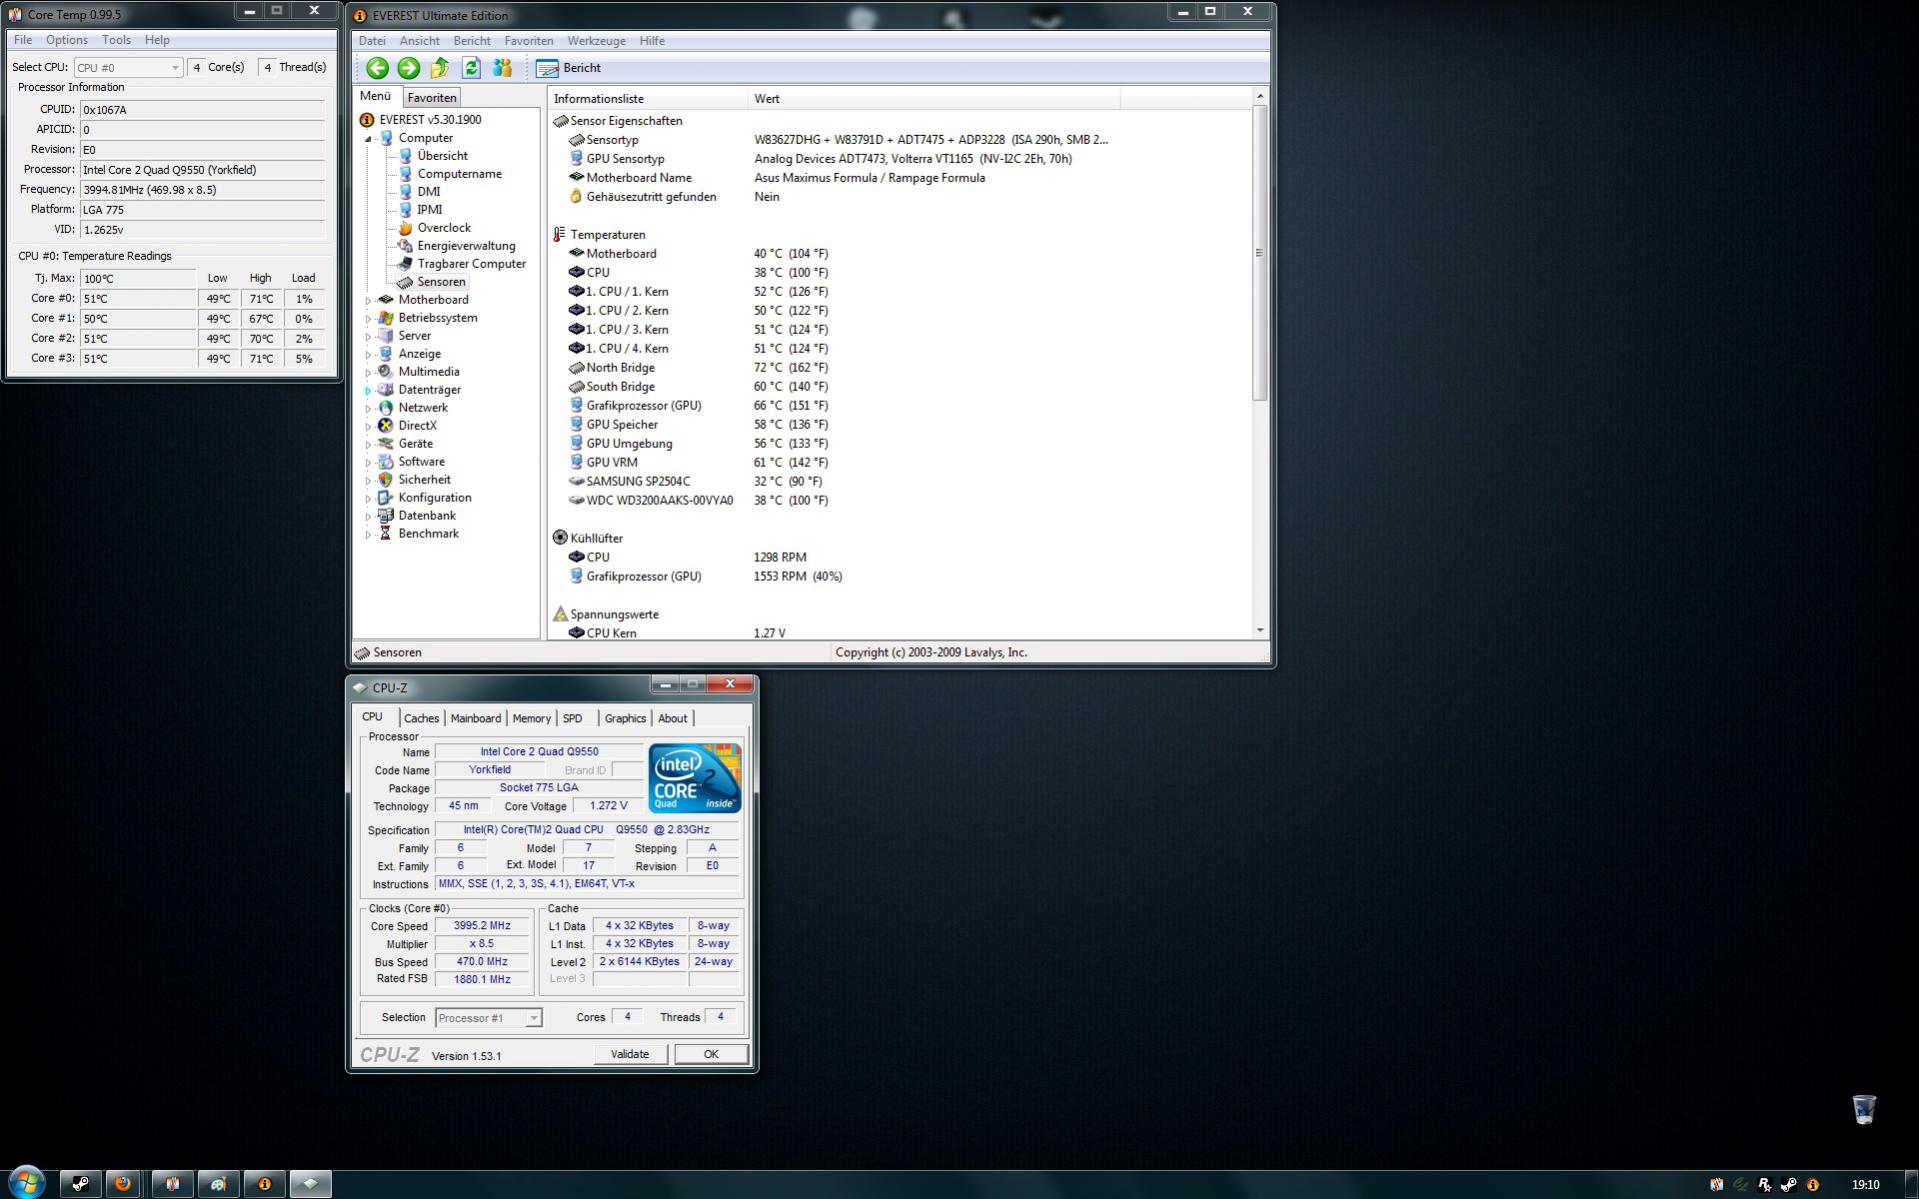Open the Ansicht menu in EVEREST
This screenshot has height=1199, width=1919.
point(419,41)
